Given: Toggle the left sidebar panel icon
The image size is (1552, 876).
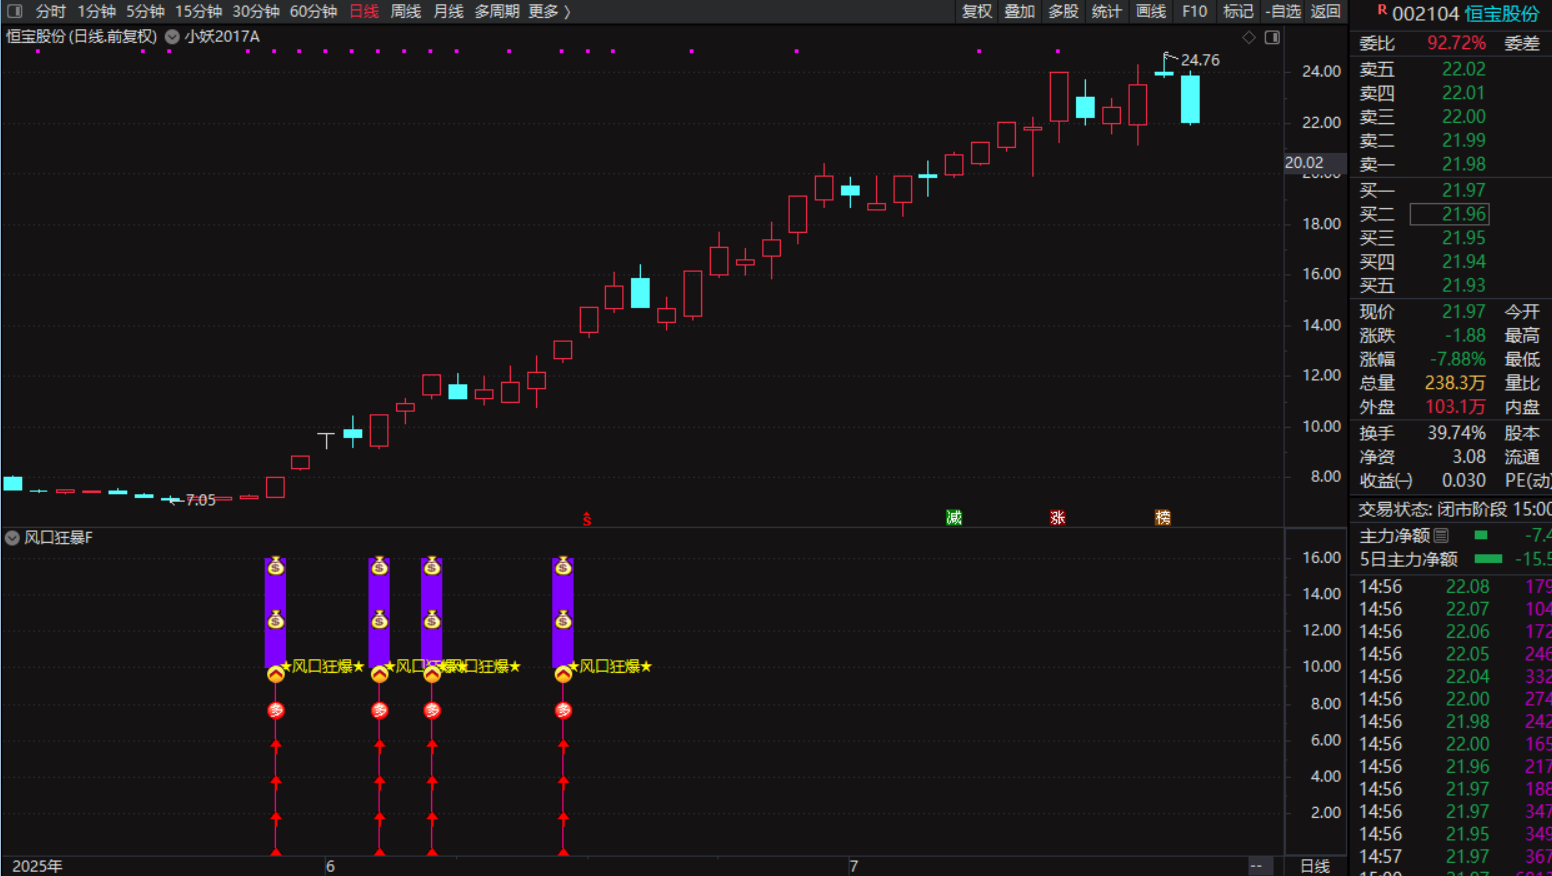Looking at the screenshot, I should (15, 11).
